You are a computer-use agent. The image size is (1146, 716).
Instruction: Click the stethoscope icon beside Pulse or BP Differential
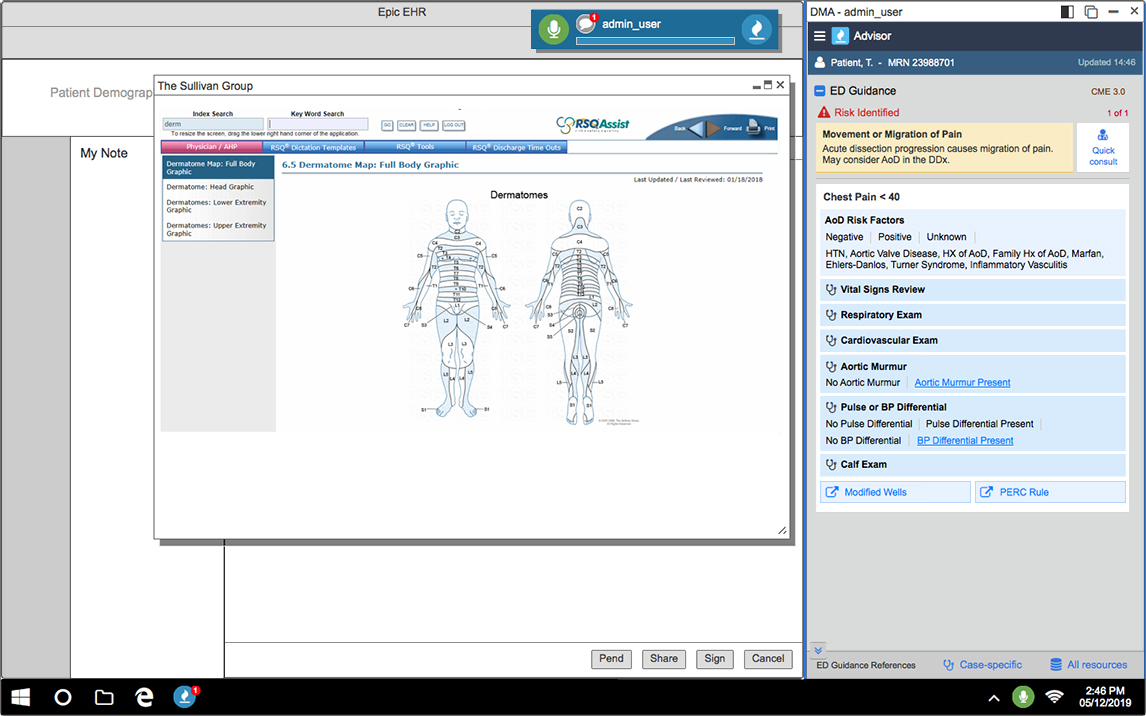[831, 407]
